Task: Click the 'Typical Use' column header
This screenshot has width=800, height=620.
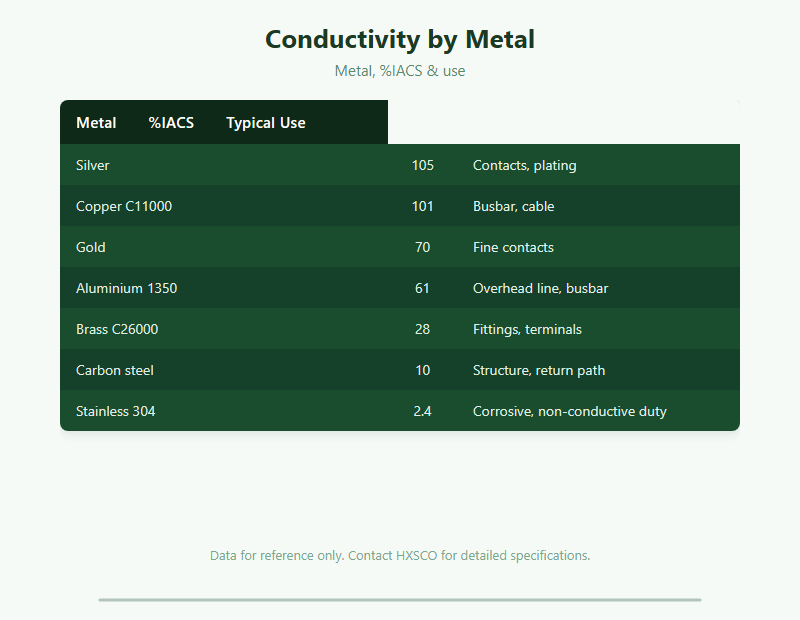Action: [x=266, y=122]
